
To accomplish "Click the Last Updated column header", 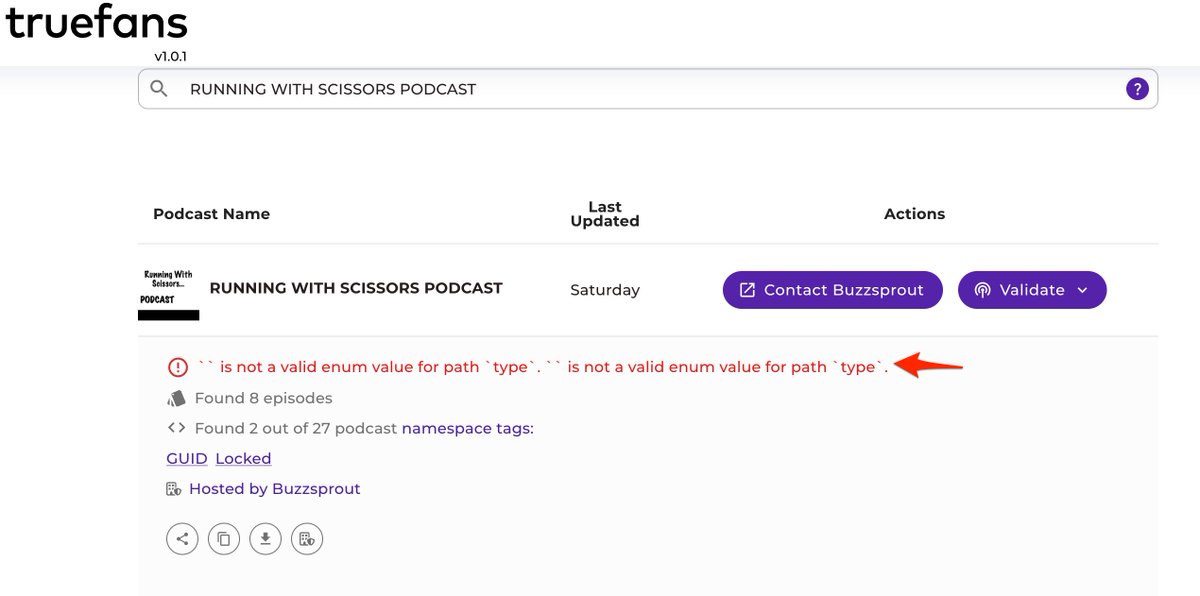I will pyautogui.click(x=605, y=214).
